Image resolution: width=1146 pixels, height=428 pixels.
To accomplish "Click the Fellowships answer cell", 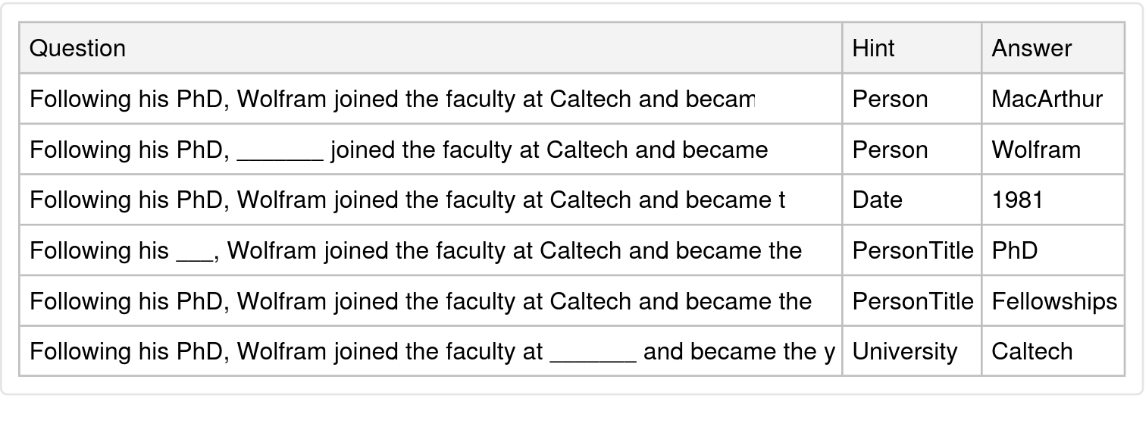I will click(x=1054, y=302).
